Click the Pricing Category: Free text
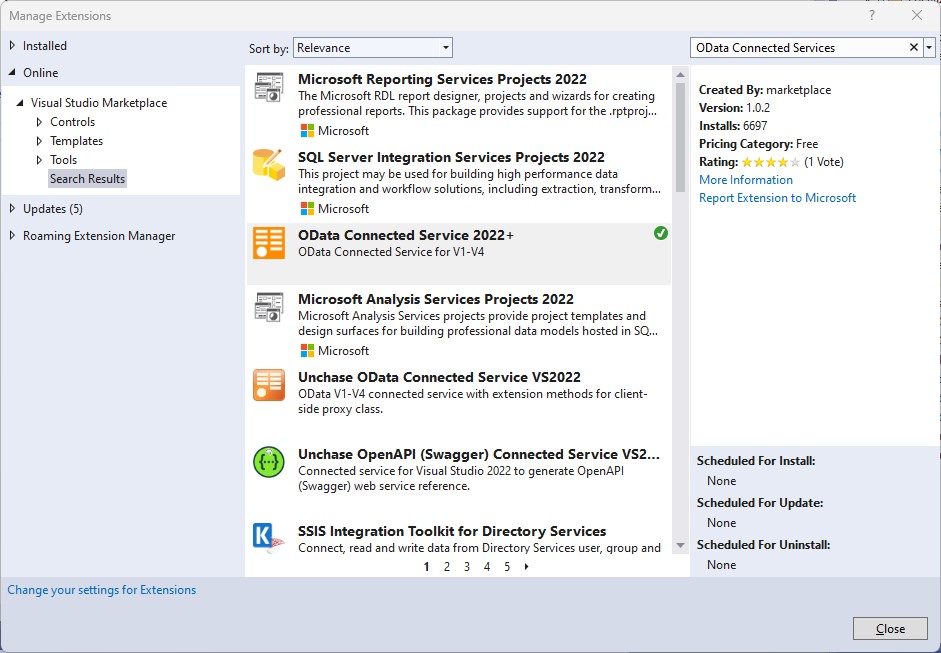Screen dimensions: 941x653 [x=759, y=144]
